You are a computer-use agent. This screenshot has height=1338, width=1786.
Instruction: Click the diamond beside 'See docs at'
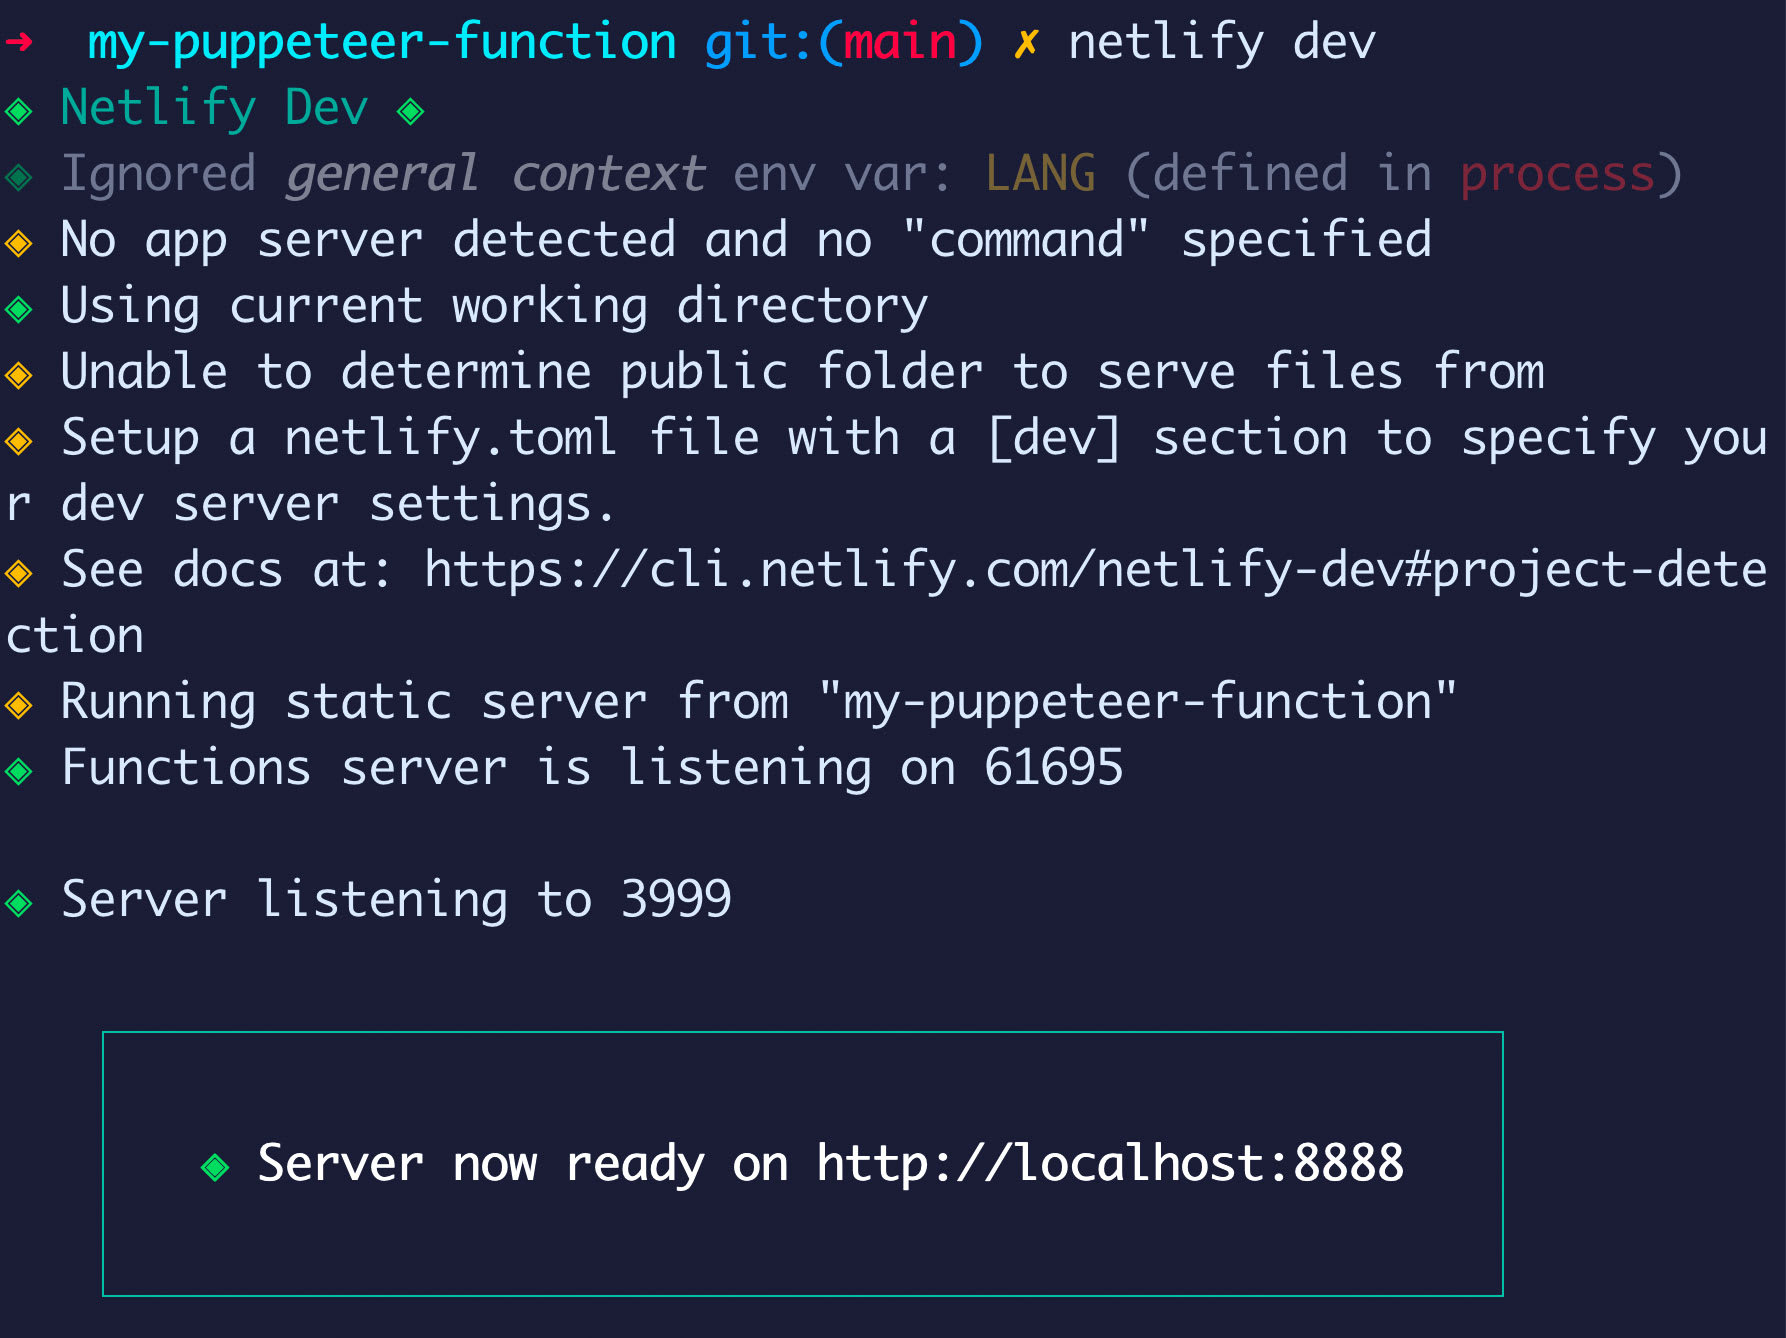pos(19,572)
